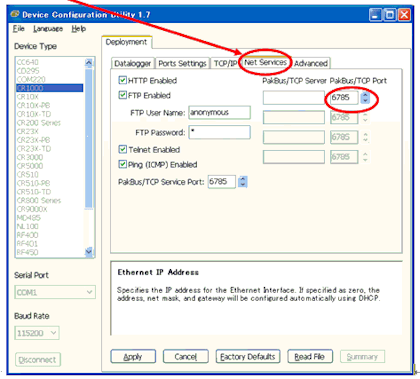The width and height of the screenshot is (420, 379).
Task: Click the device list scrollbar thumb
Action: (89, 138)
